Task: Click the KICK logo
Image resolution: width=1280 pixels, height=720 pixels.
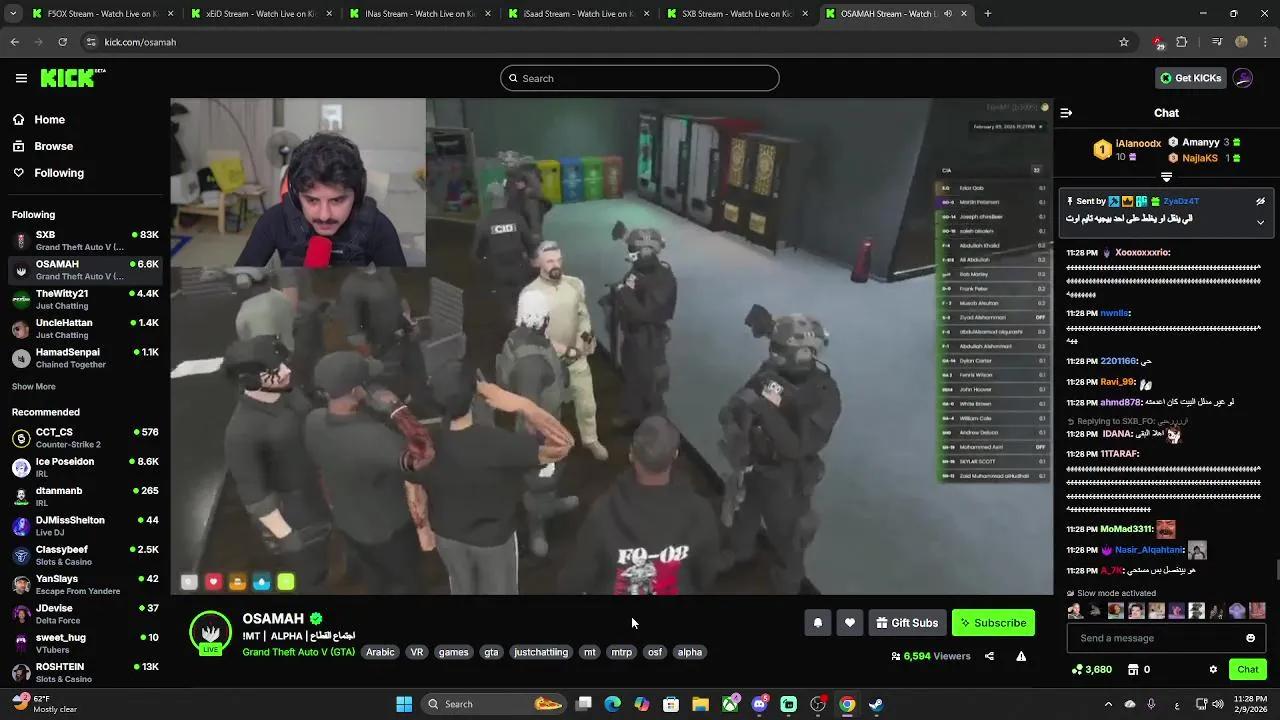Action: (73, 78)
